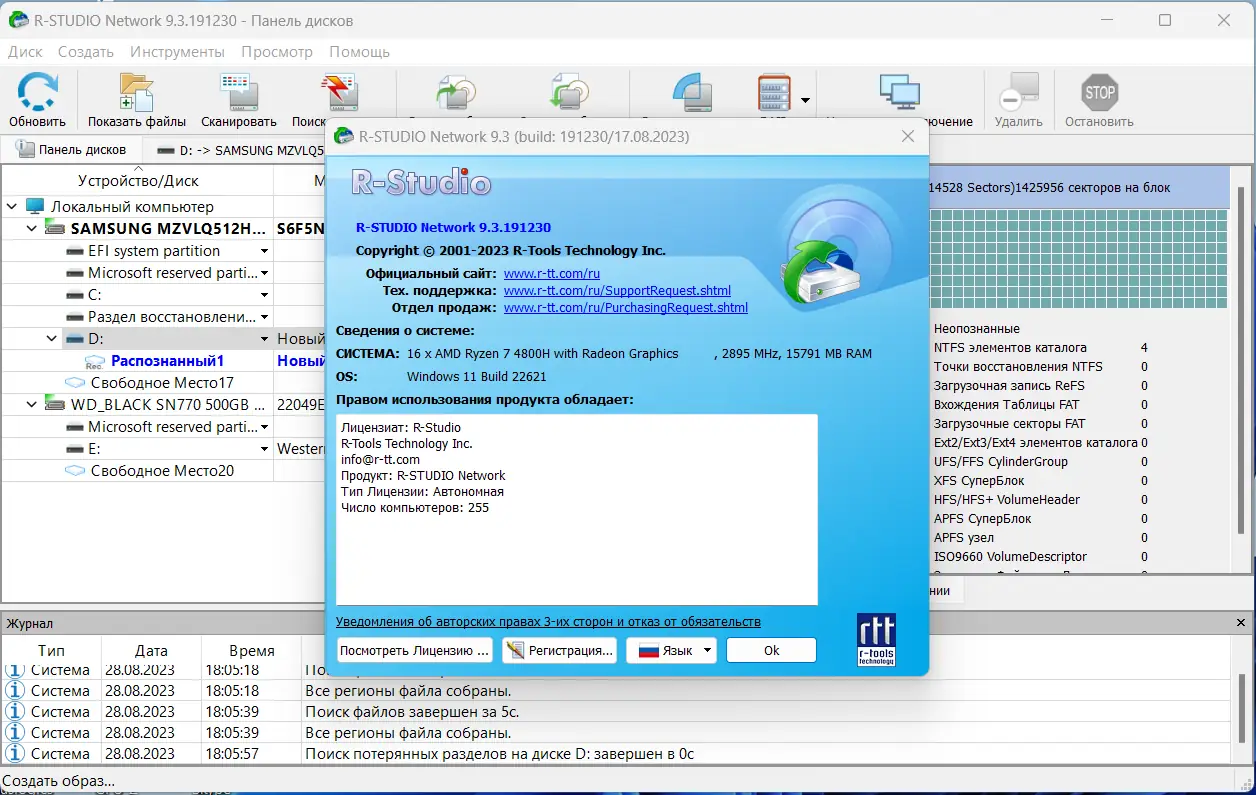This screenshot has width=1256, height=795.
Task: Open copyright notices disclaimer link
Action: coord(546,622)
